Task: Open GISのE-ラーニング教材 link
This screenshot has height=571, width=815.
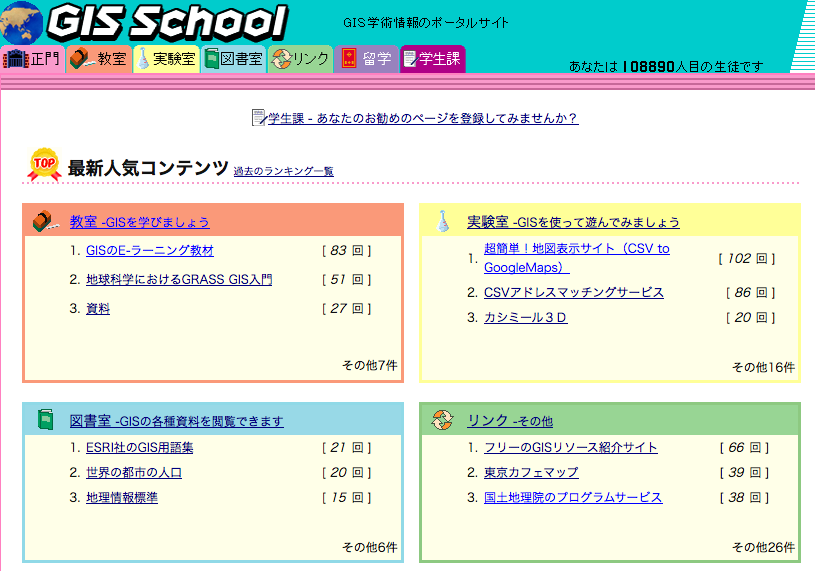Action: (x=150, y=250)
